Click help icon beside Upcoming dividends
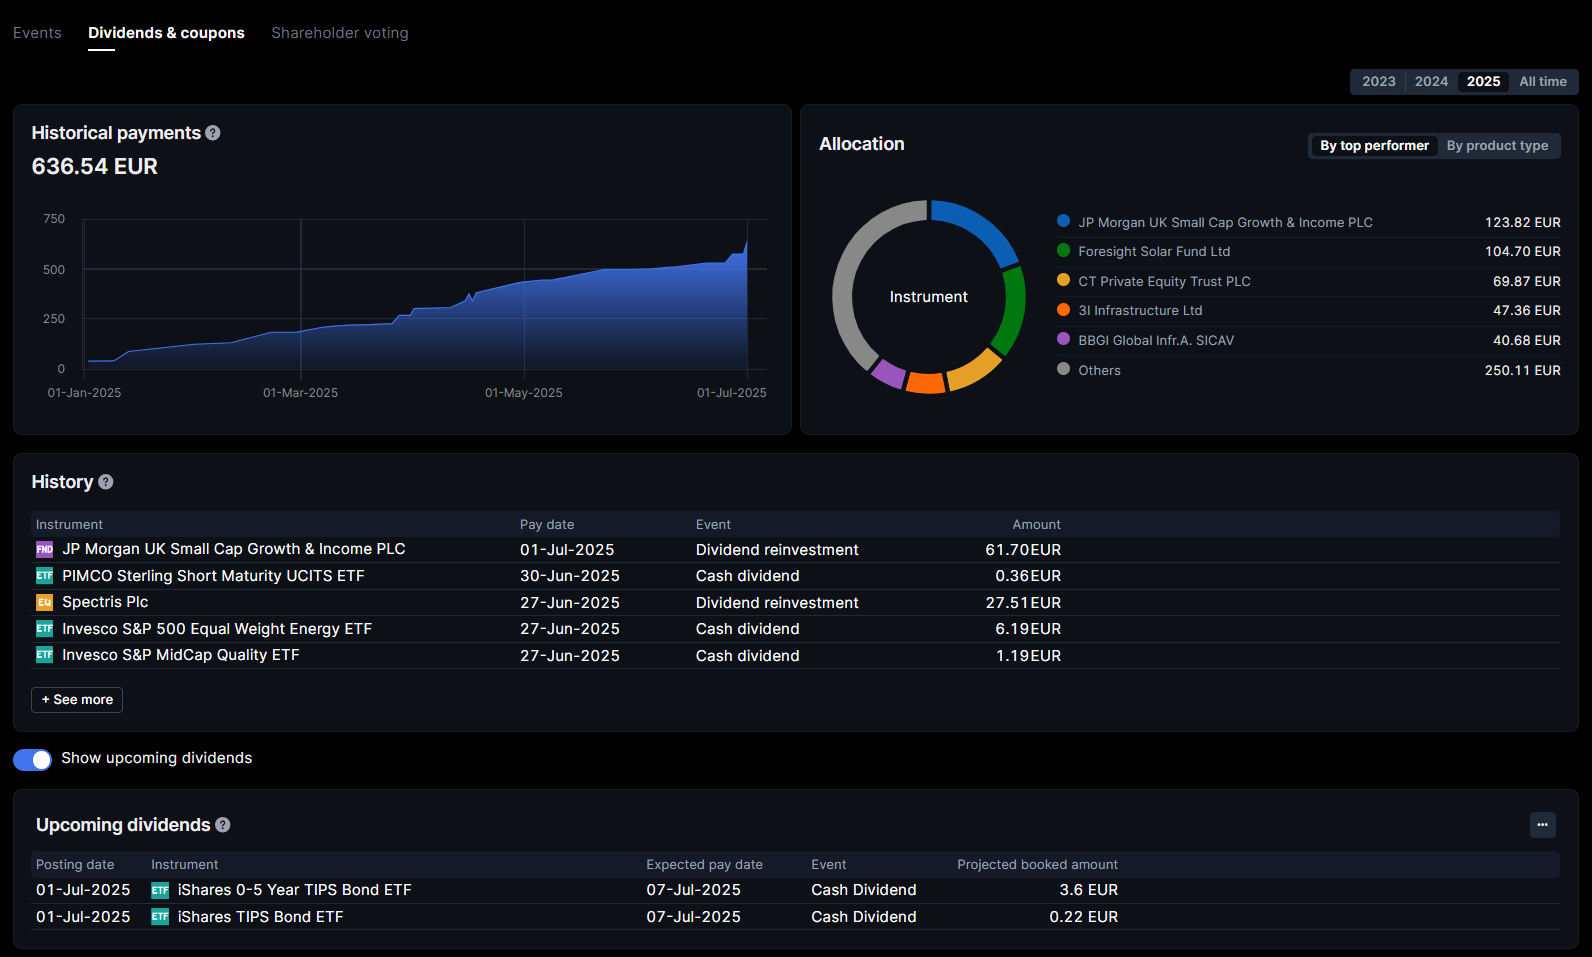 tap(223, 825)
